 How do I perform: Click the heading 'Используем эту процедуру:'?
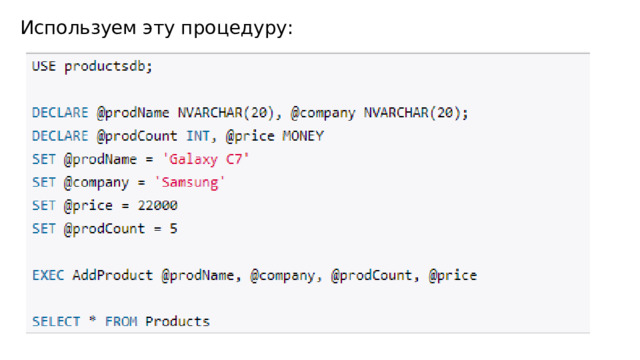click(x=157, y=29)
